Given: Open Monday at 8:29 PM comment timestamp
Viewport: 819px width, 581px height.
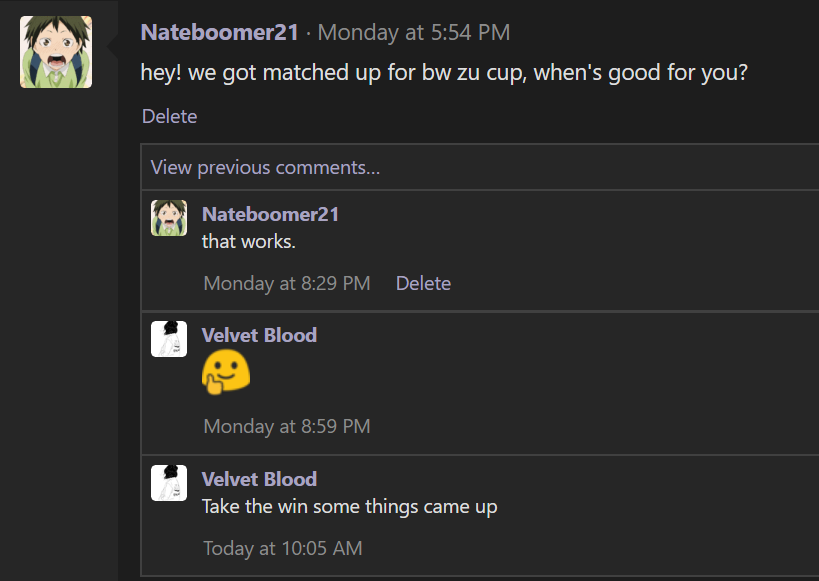Looking at the screenshot, I should pyautogui.click(x=287, y=283).
